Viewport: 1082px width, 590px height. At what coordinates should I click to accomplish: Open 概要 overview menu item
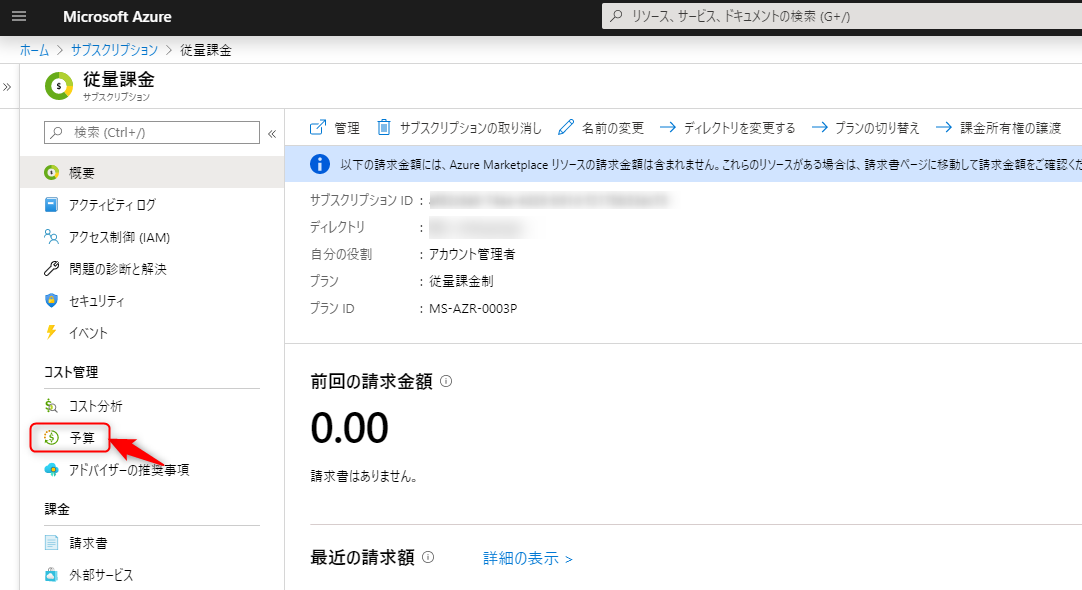(152, 173)
